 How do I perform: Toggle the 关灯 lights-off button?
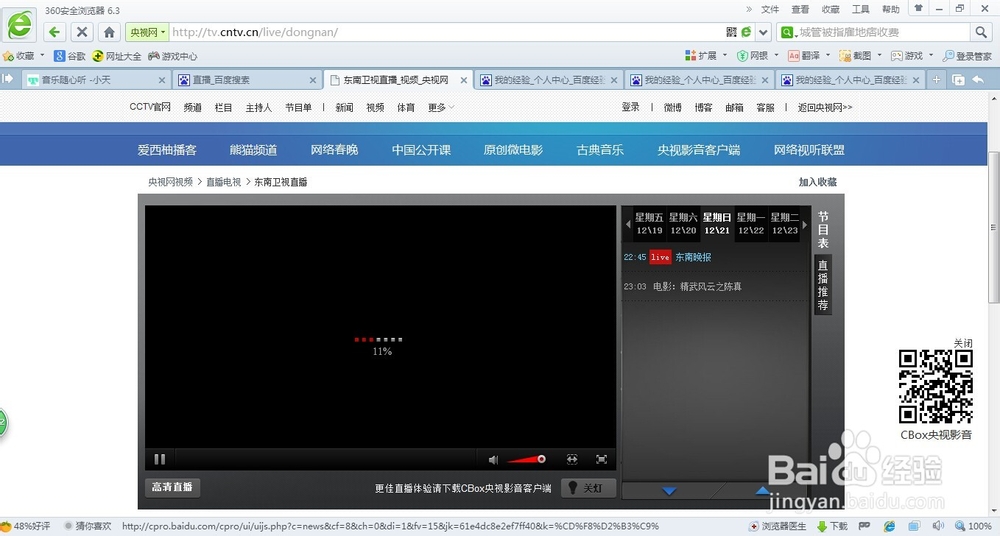[x=588, y=488]
